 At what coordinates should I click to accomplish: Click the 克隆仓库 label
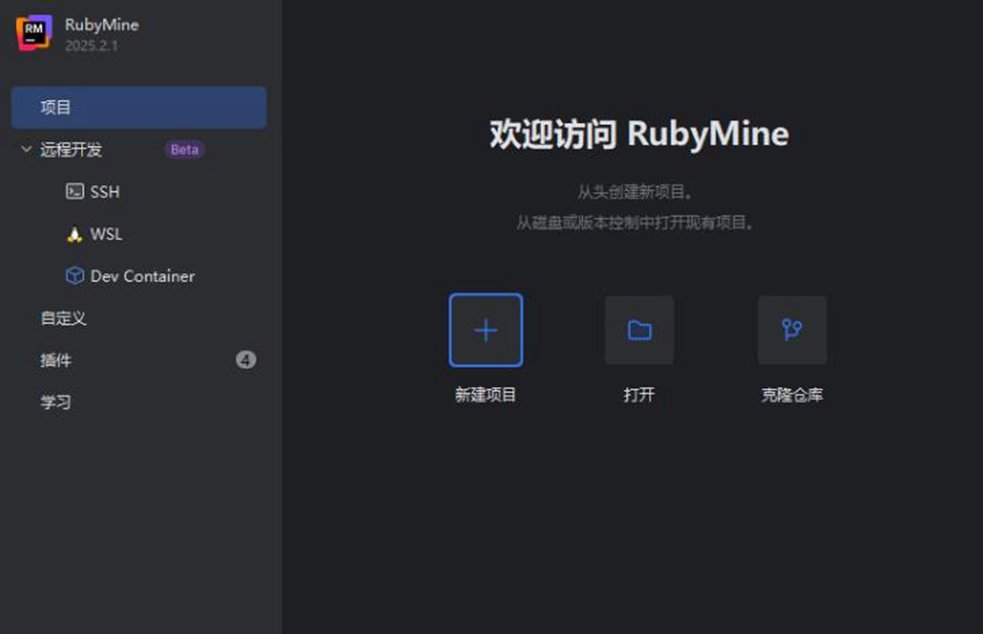[x=792, y=395]
